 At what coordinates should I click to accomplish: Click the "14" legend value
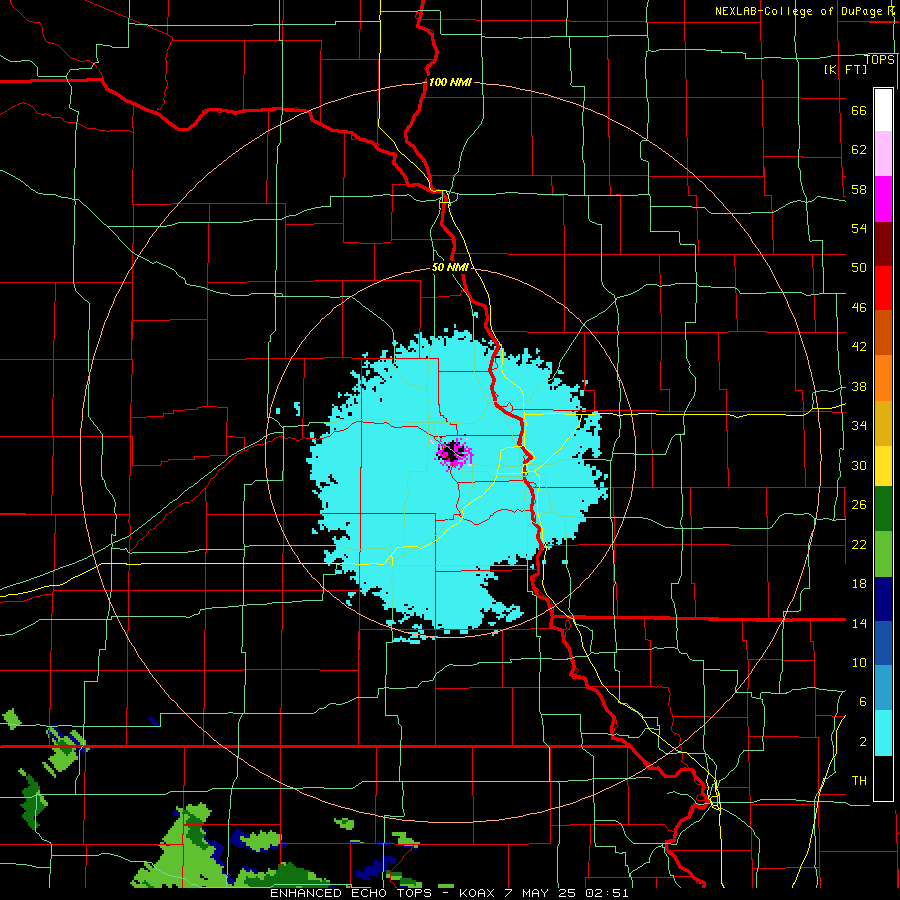click(x=859, y=623)
